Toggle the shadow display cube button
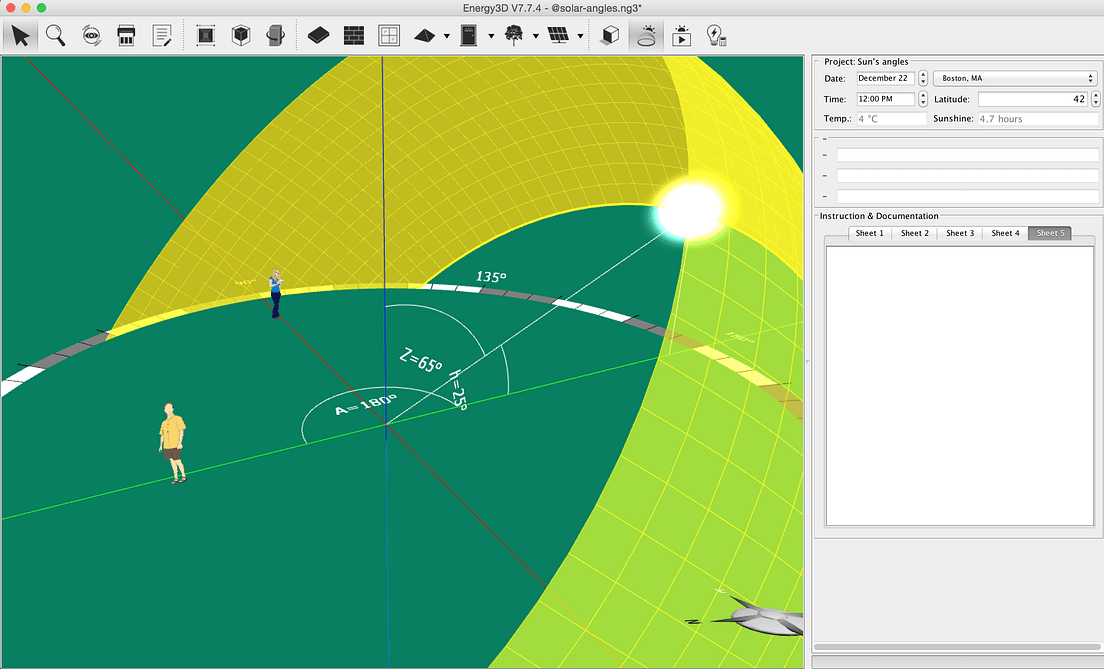Viewport: 1104px width, 669px height. click(609, 36)
